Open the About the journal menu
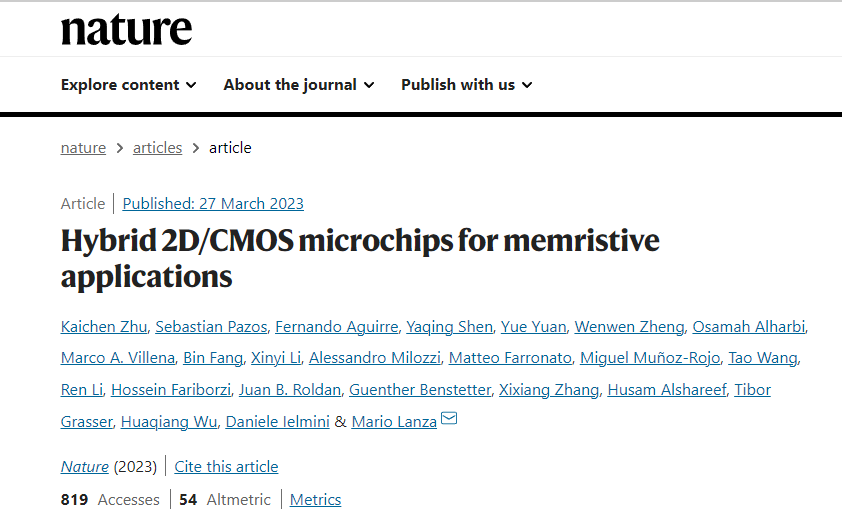This screenshot has width=842, height=523. point(299,85)
